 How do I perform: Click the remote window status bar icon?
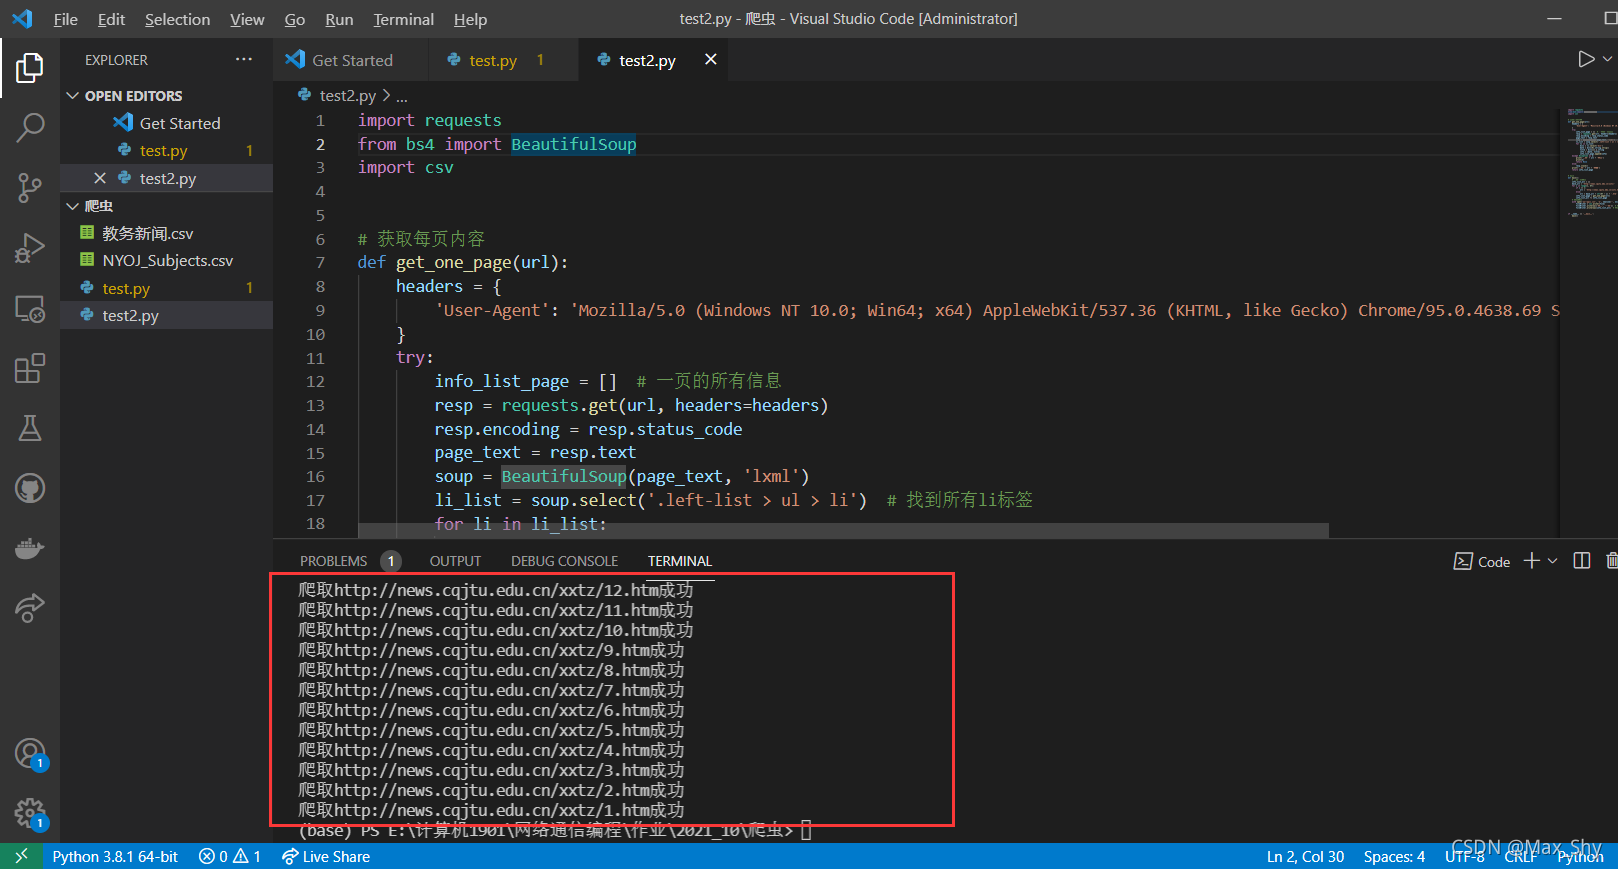(21, 856)
